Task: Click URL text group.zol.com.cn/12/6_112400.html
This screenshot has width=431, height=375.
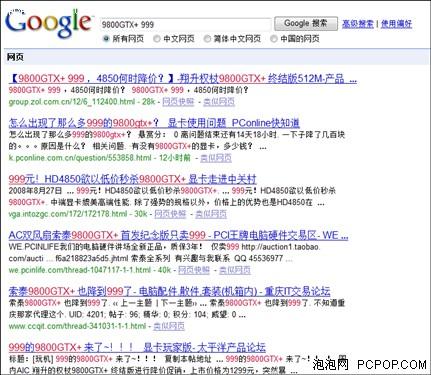Action: tap(72, 102)
